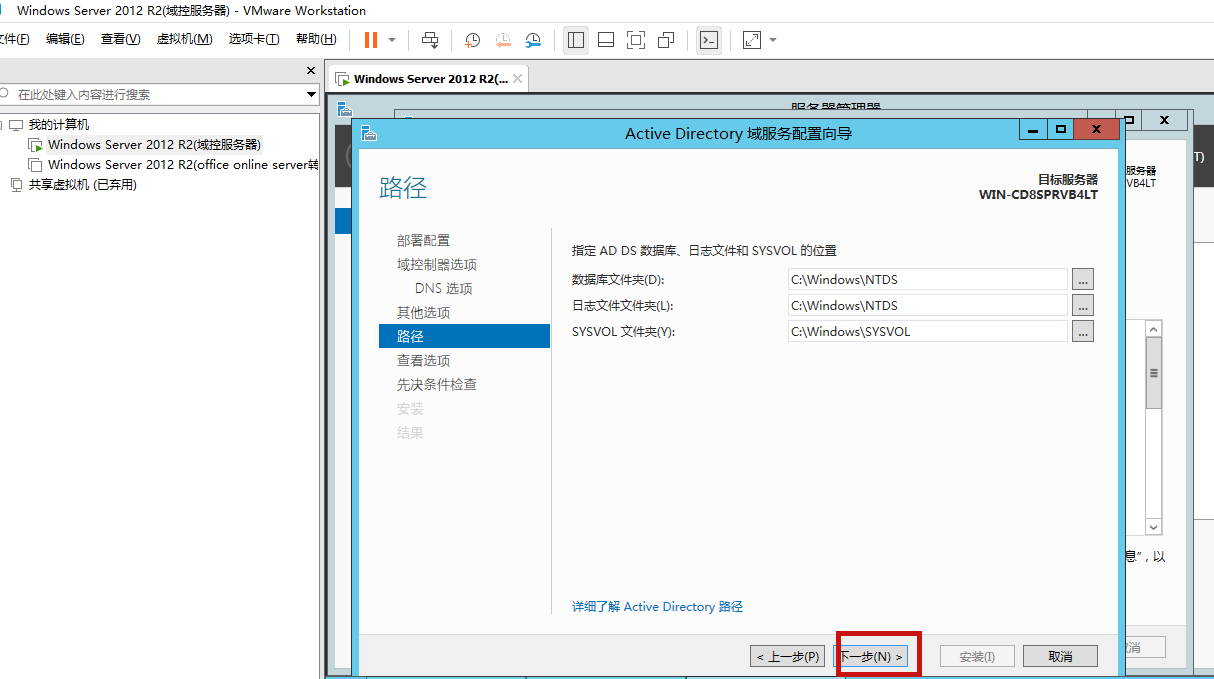Open 详细了解 Active Directory 路径 link
Viewport: 1214px width, 679px height.
[x=657, y=607]
